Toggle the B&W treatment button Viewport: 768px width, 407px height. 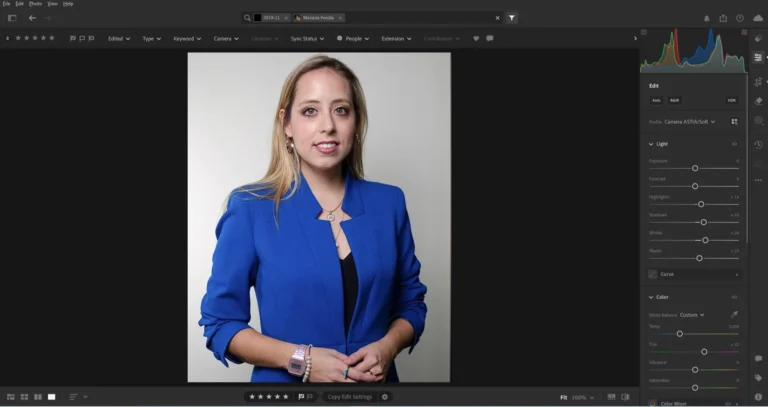[x=674, y=100]
